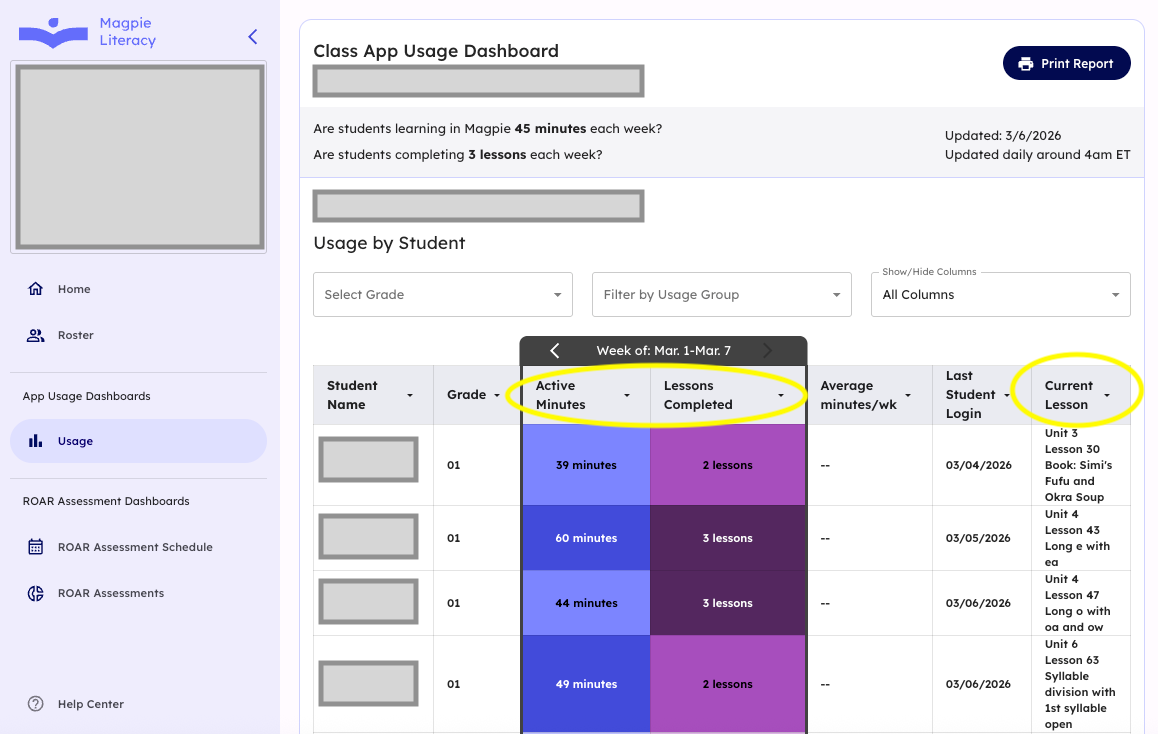Sort by the Current Lesson column arrow
Image resolution: width=1158 pixels, height=734 pixels.
[x=1106, y=396]
